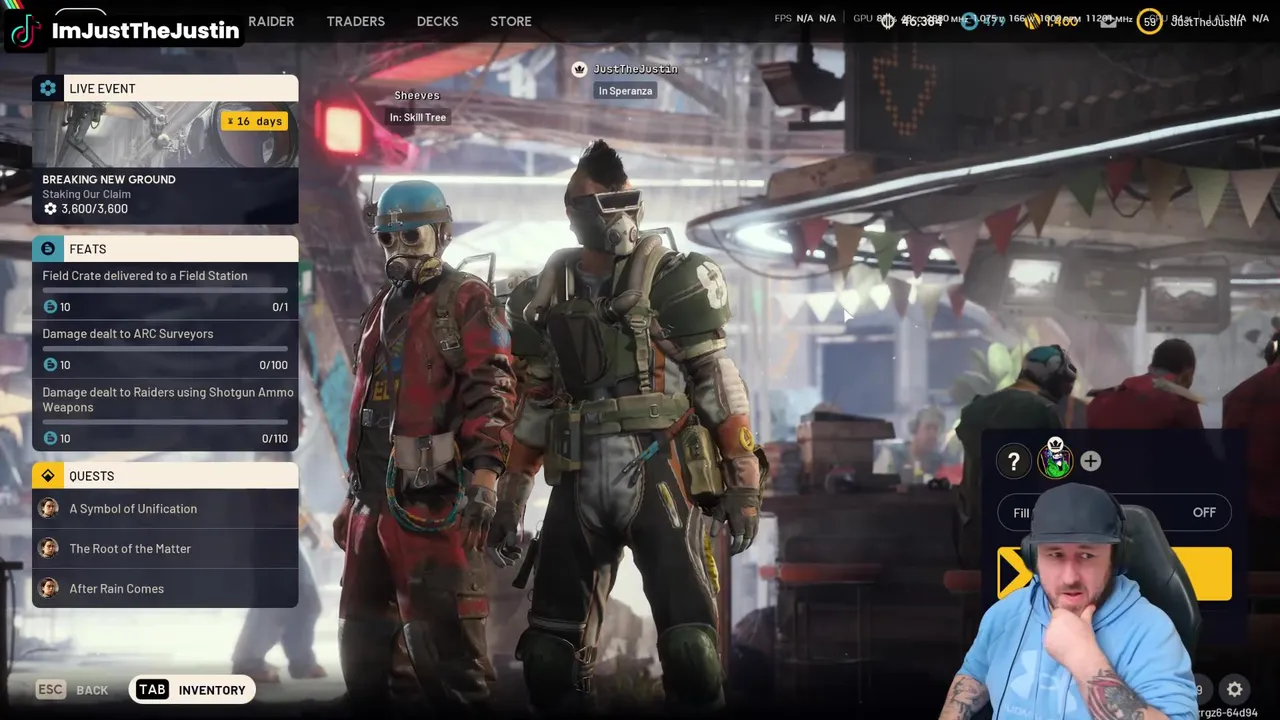Open settings gear in bottom right
1280x720 pixels.
pyautogui.click(x=1235, y=690)
